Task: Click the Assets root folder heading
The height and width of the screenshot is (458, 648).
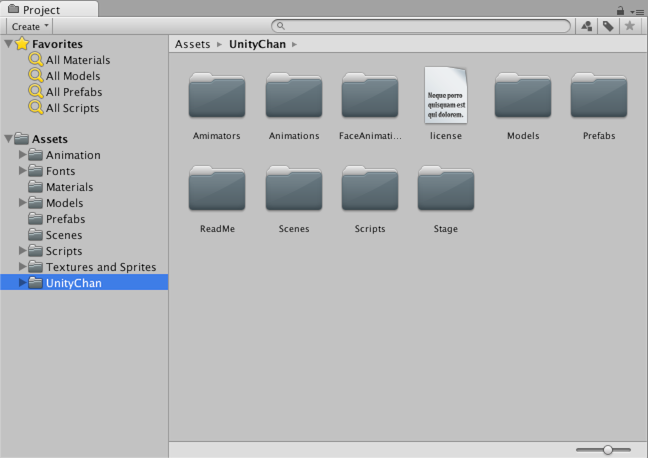Action: pyautogui.click(x=41, y=139)
